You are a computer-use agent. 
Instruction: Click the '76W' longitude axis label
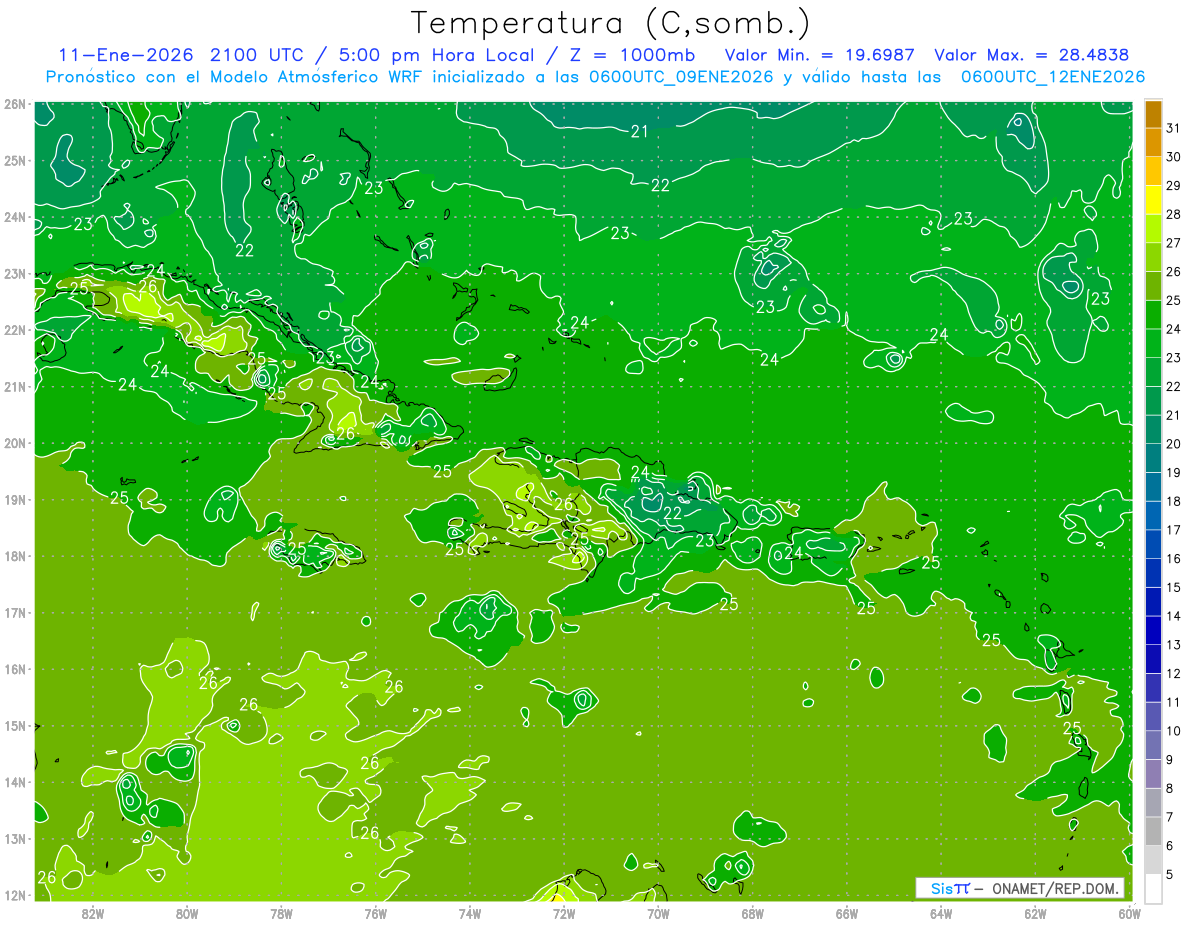tap(375, 913)
